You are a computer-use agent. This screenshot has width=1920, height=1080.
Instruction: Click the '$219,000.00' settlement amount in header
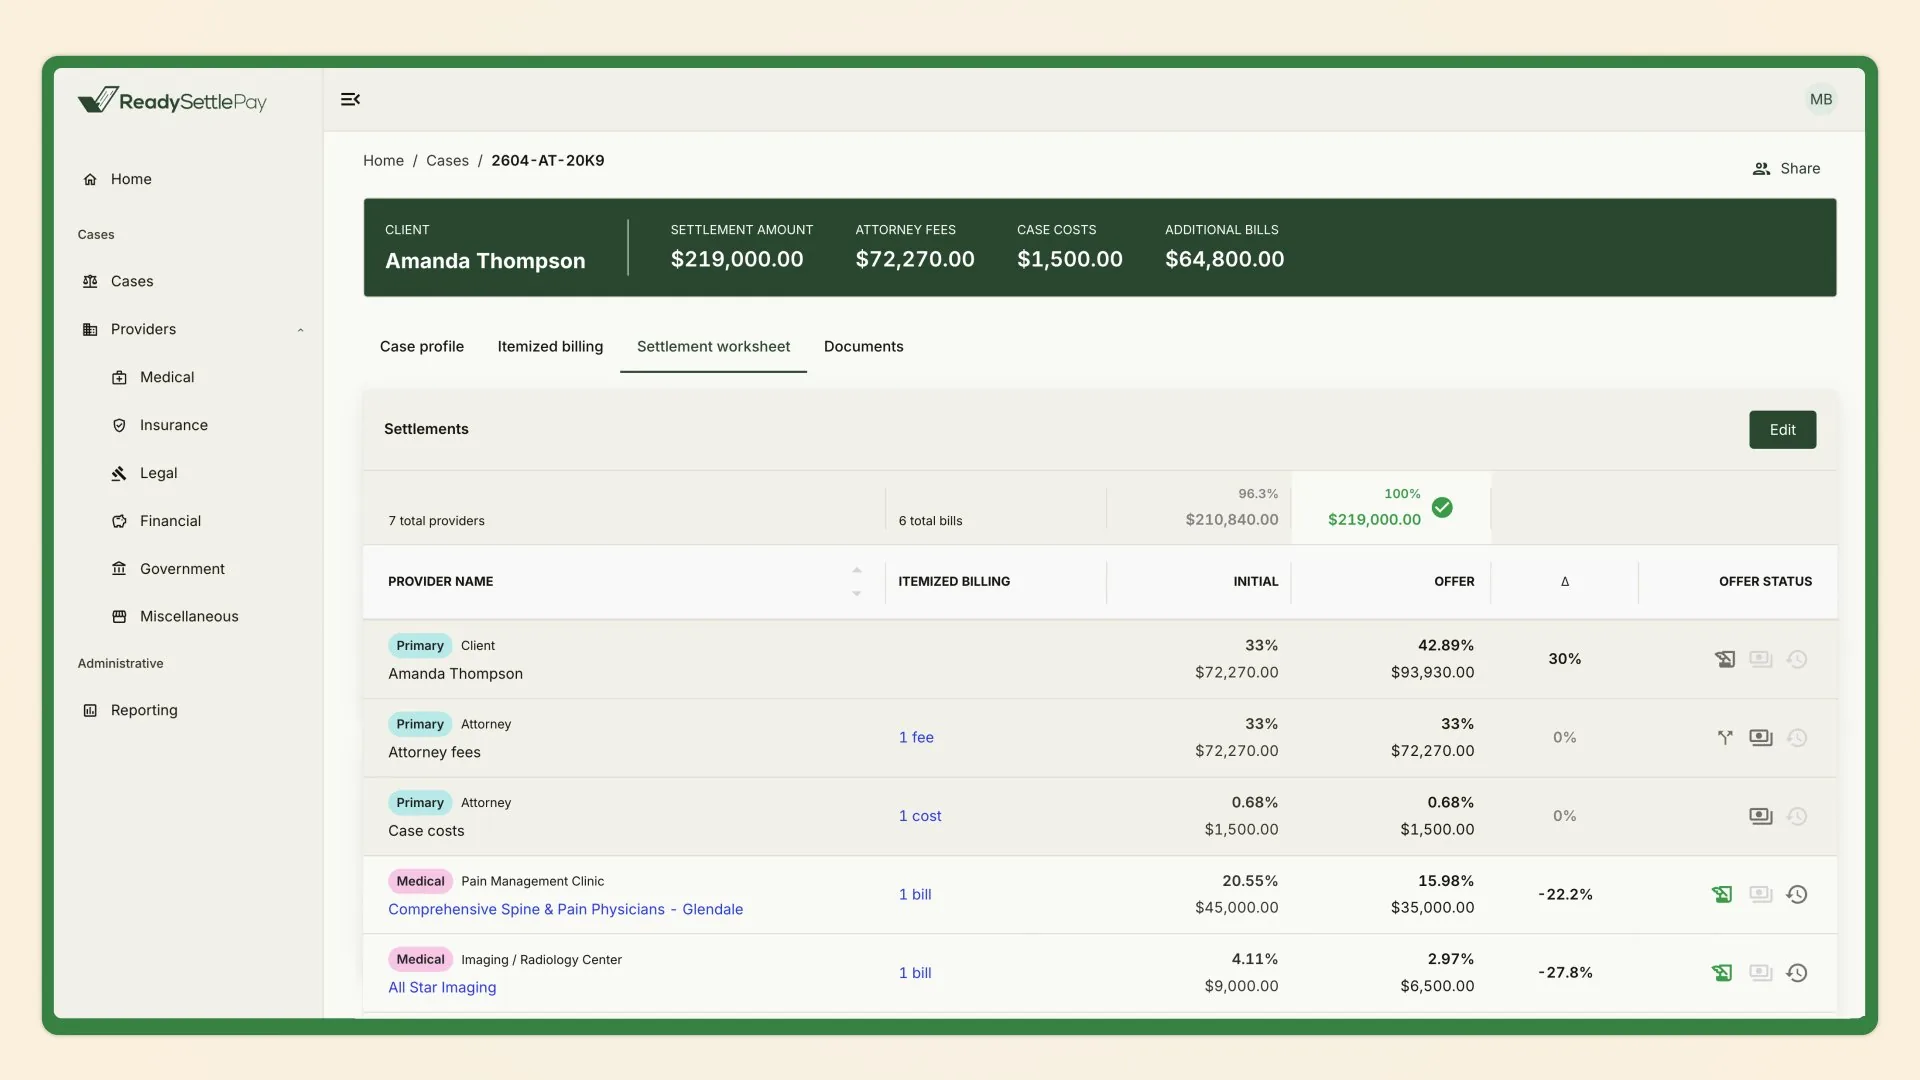[737, 259]
